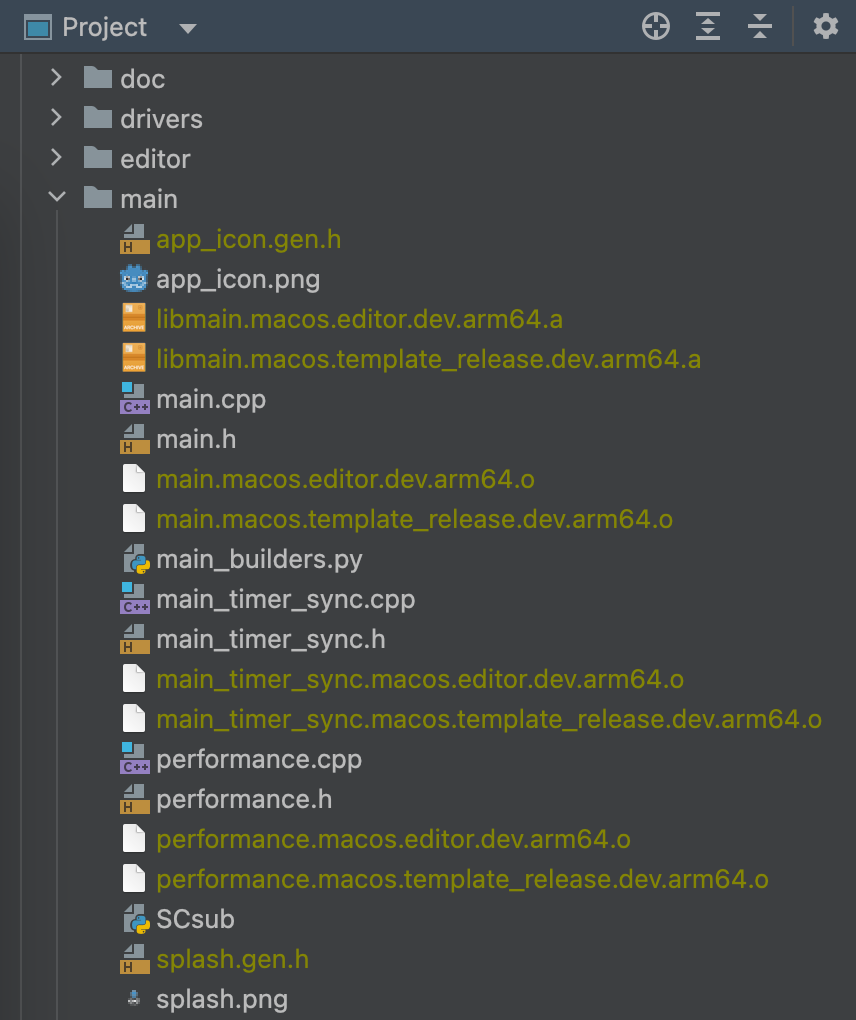Click the Expand All icon in toolbar

[708, 26]
